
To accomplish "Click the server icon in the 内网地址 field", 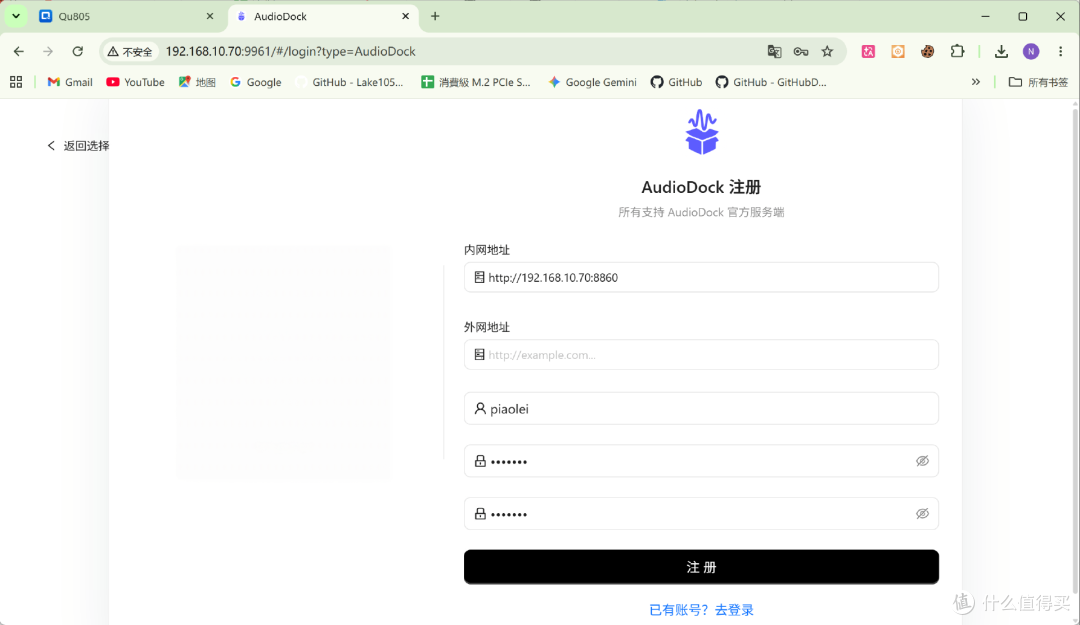I will pyautogui.click(x=479, y=277).
